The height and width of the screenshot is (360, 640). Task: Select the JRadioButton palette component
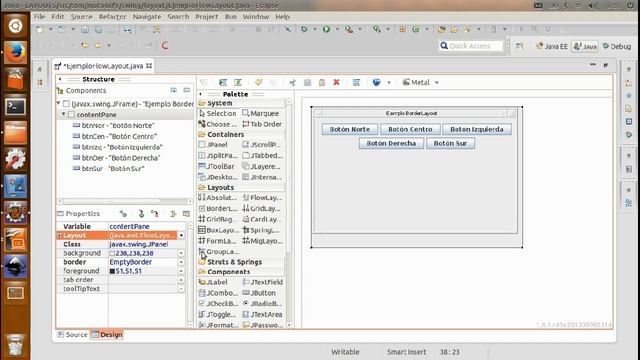point(262,304)
